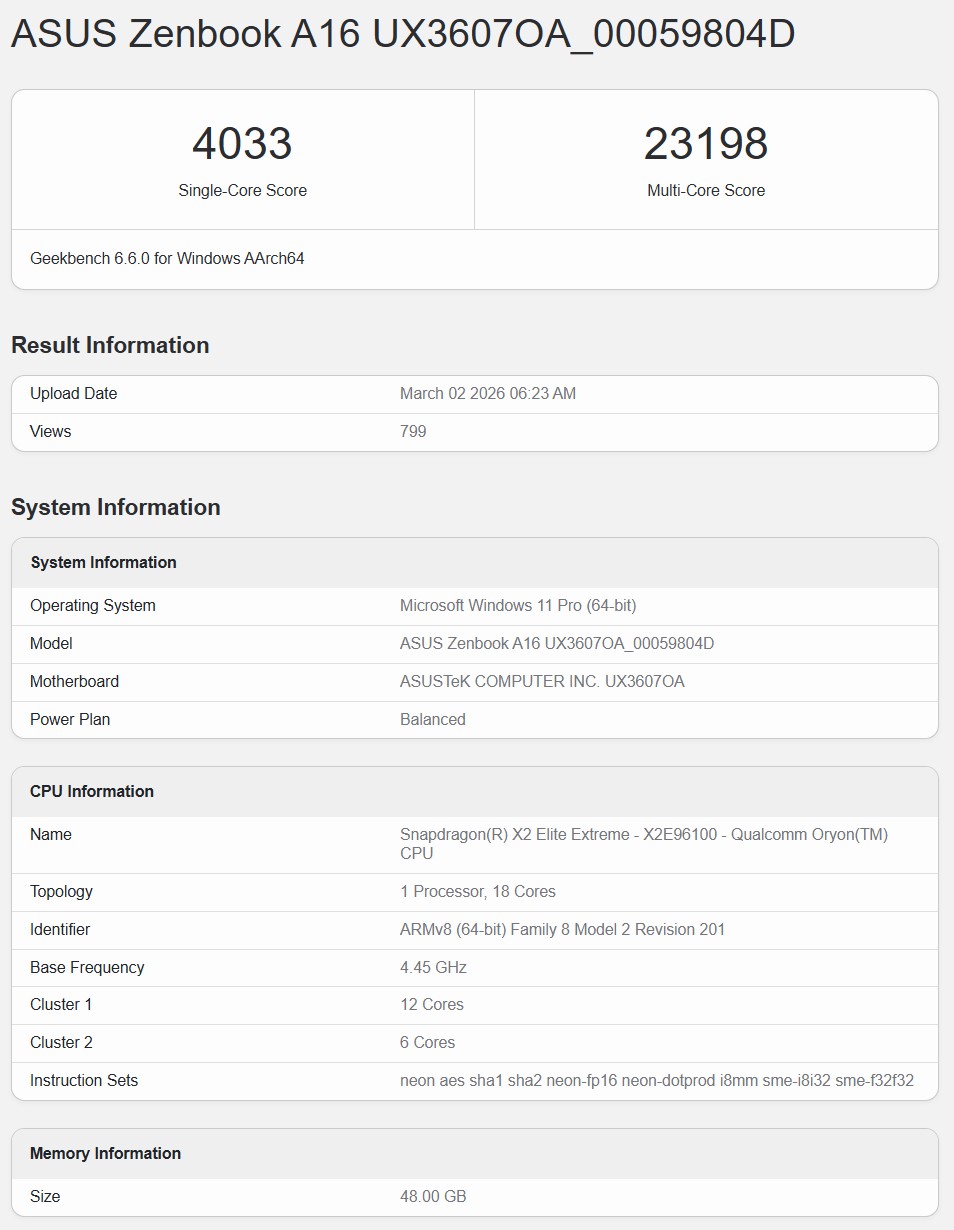Screen dimensions: 954x1230
Task: Click the 48.00 GB memory size
Action: (433, 1197)
